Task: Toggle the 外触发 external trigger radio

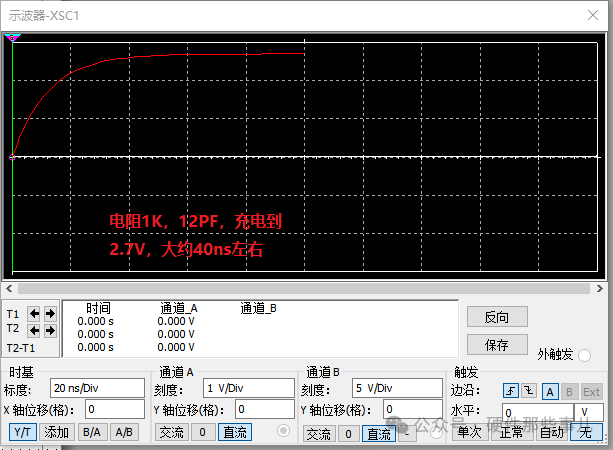Action: [584, 355]
